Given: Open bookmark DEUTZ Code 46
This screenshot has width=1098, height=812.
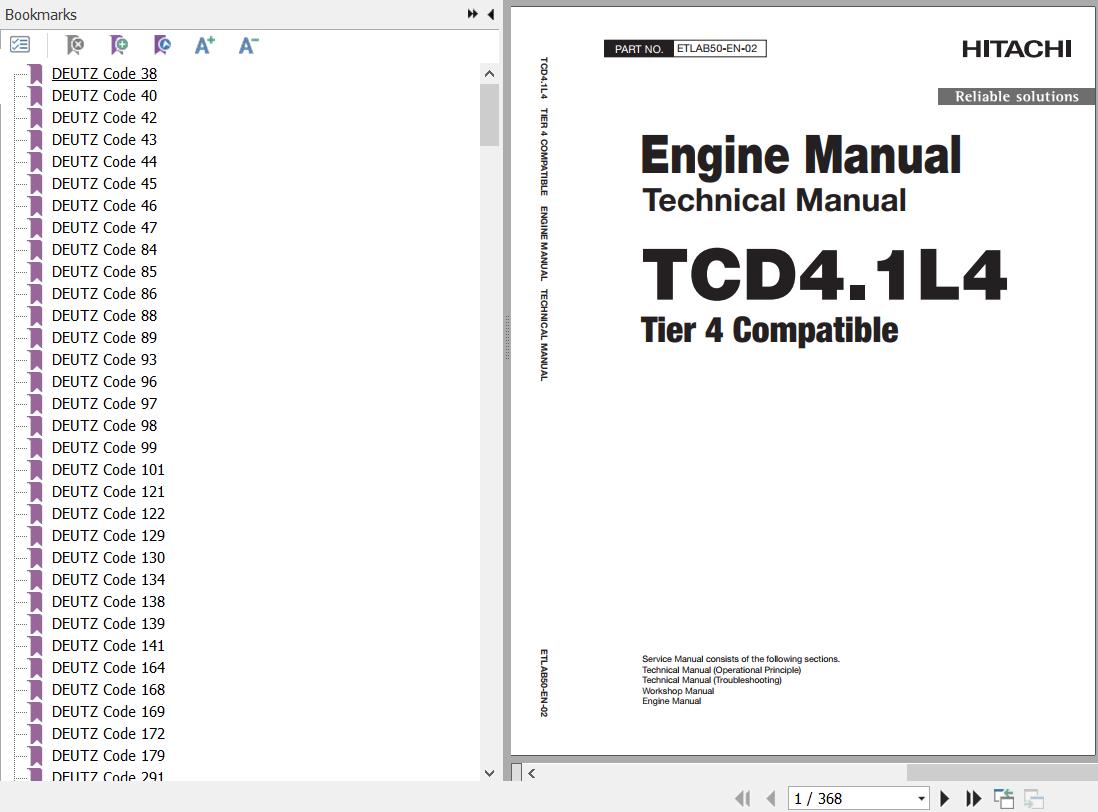Looking at the screenshot, I should [104, 206].
